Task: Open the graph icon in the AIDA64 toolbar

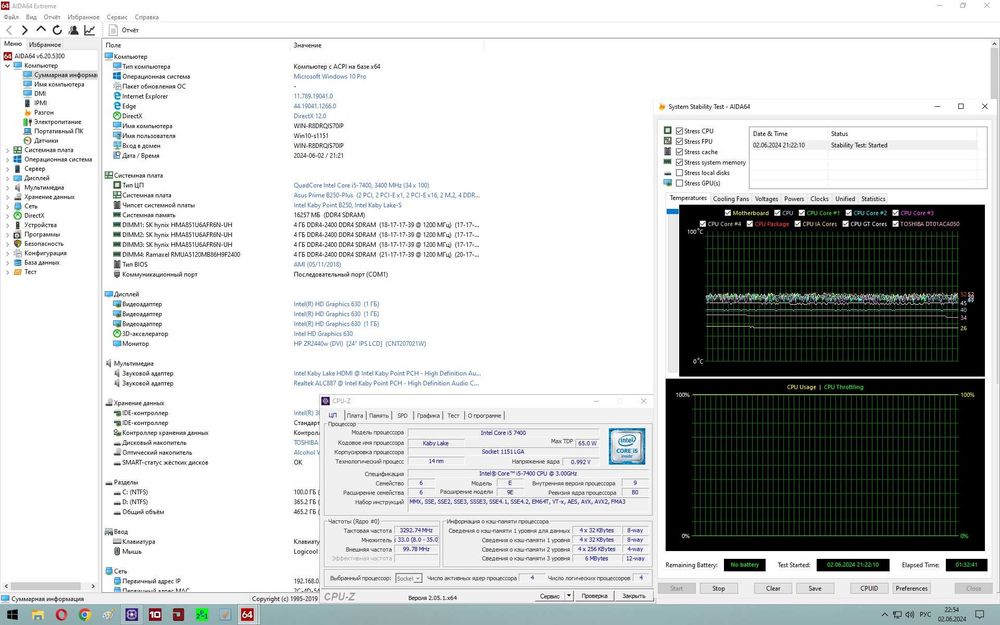Action: point(89,30)
